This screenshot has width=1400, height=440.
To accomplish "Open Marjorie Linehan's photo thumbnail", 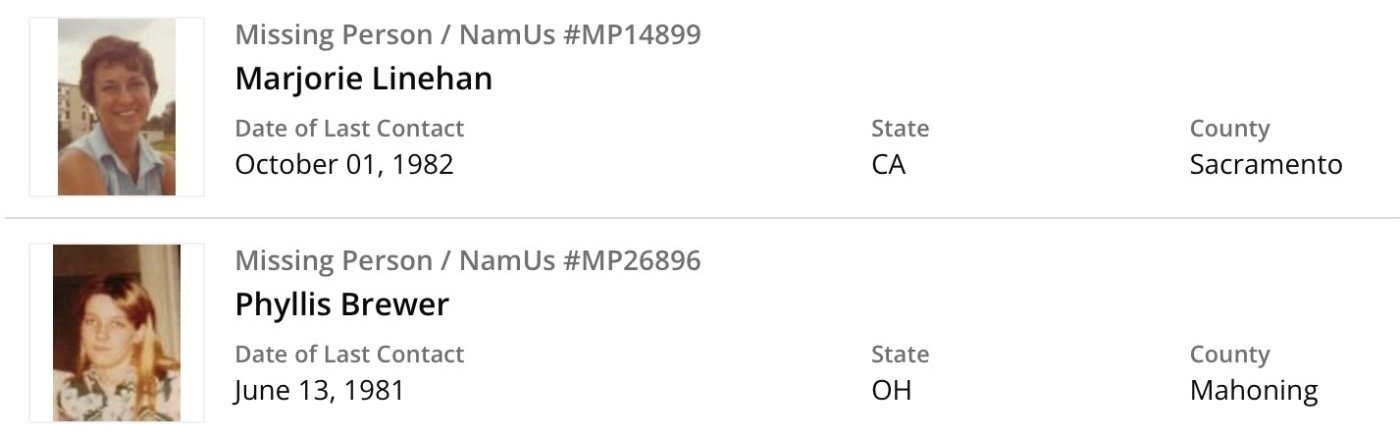I will pyautogui.click(x=116, y=107).
